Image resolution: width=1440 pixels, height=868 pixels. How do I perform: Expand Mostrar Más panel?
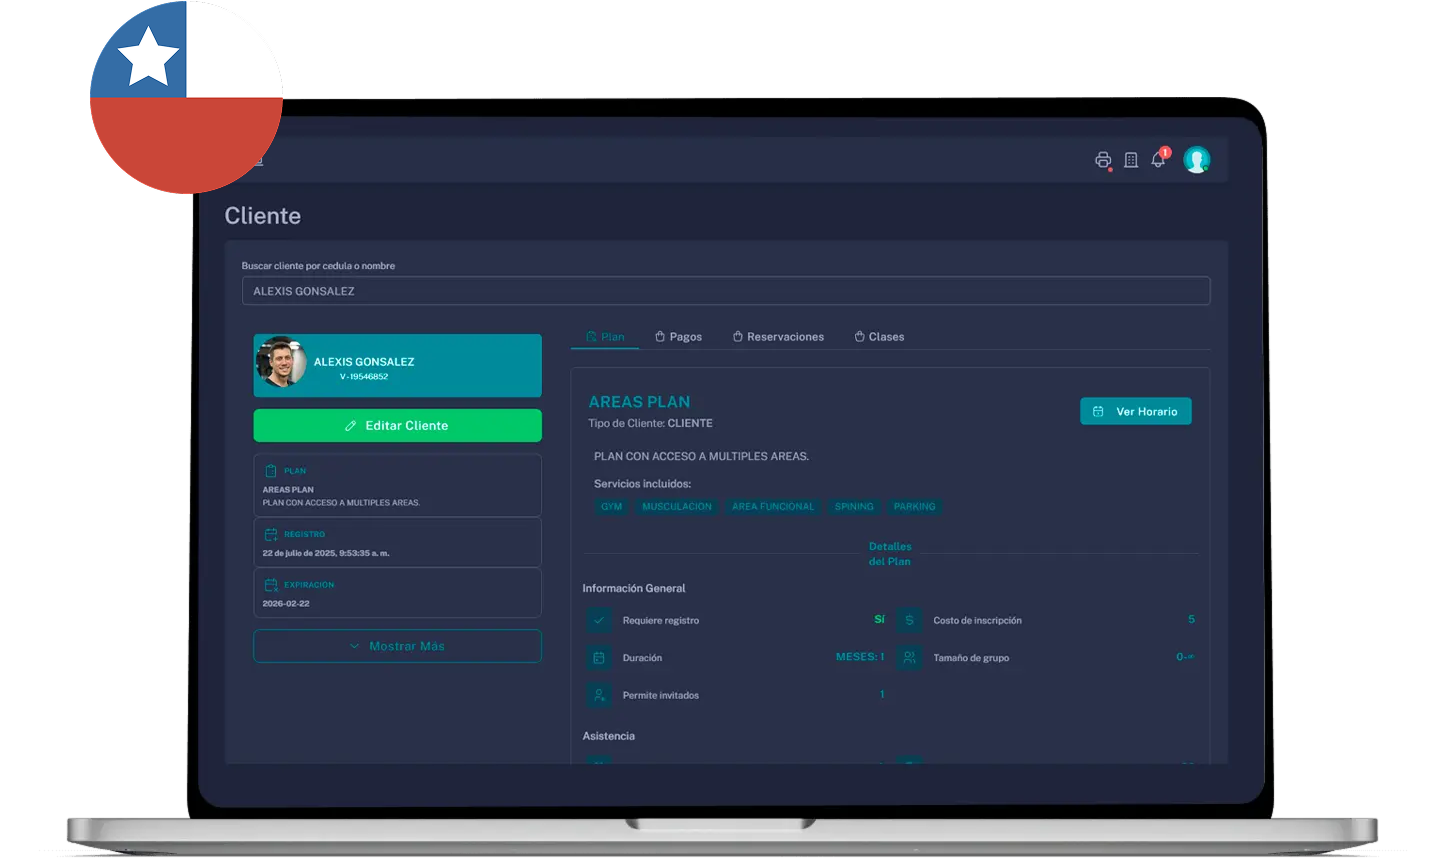click(x=397, y=646)
